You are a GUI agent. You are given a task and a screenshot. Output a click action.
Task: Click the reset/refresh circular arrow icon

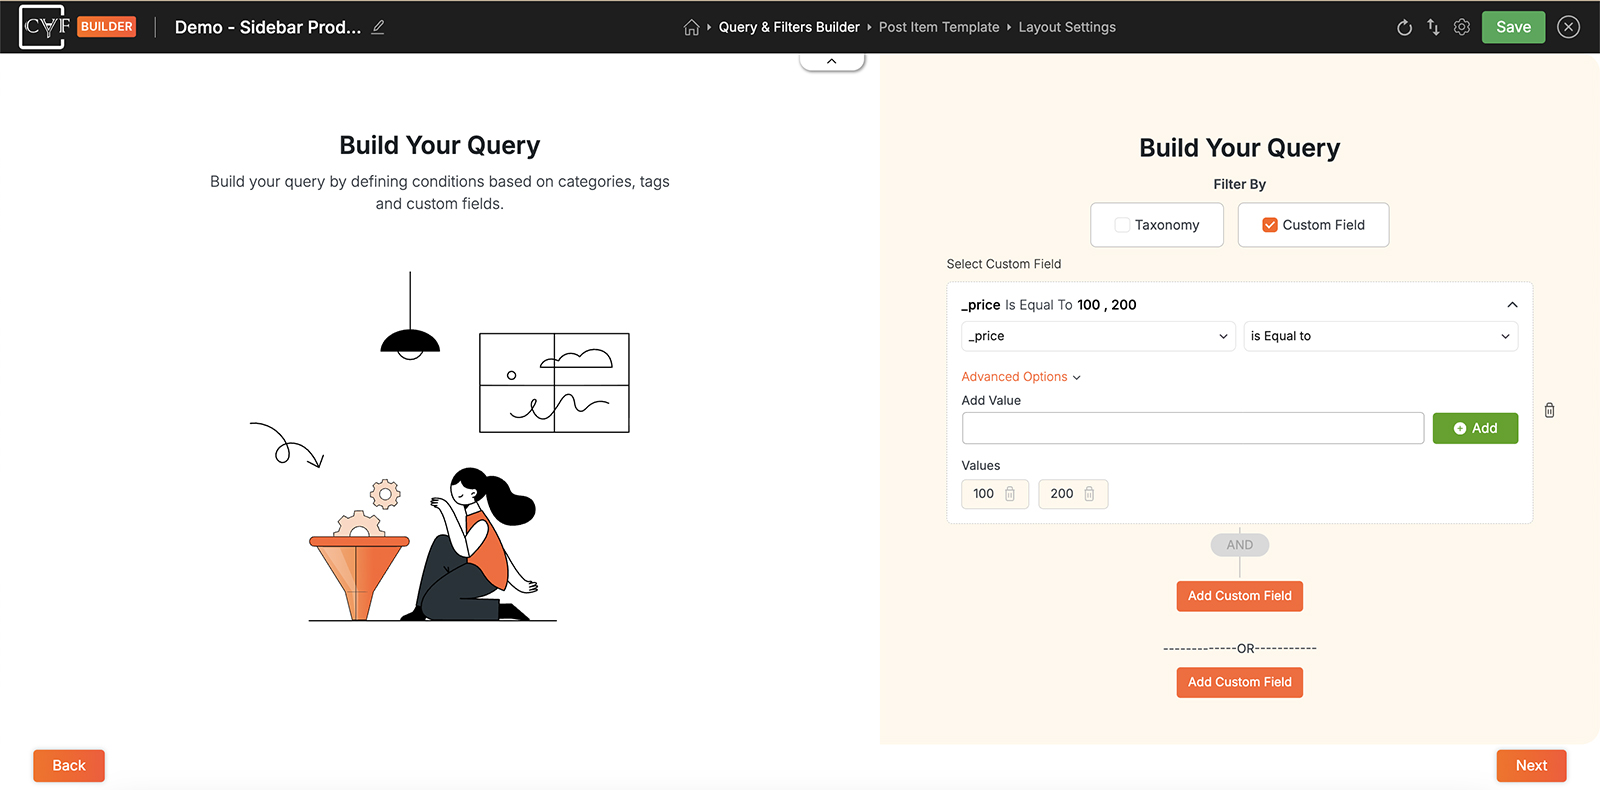click(1404, 27)
